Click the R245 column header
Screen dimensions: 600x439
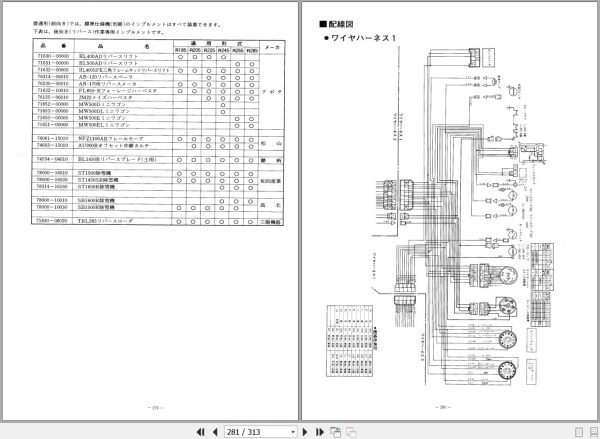(x=223, y=51)
